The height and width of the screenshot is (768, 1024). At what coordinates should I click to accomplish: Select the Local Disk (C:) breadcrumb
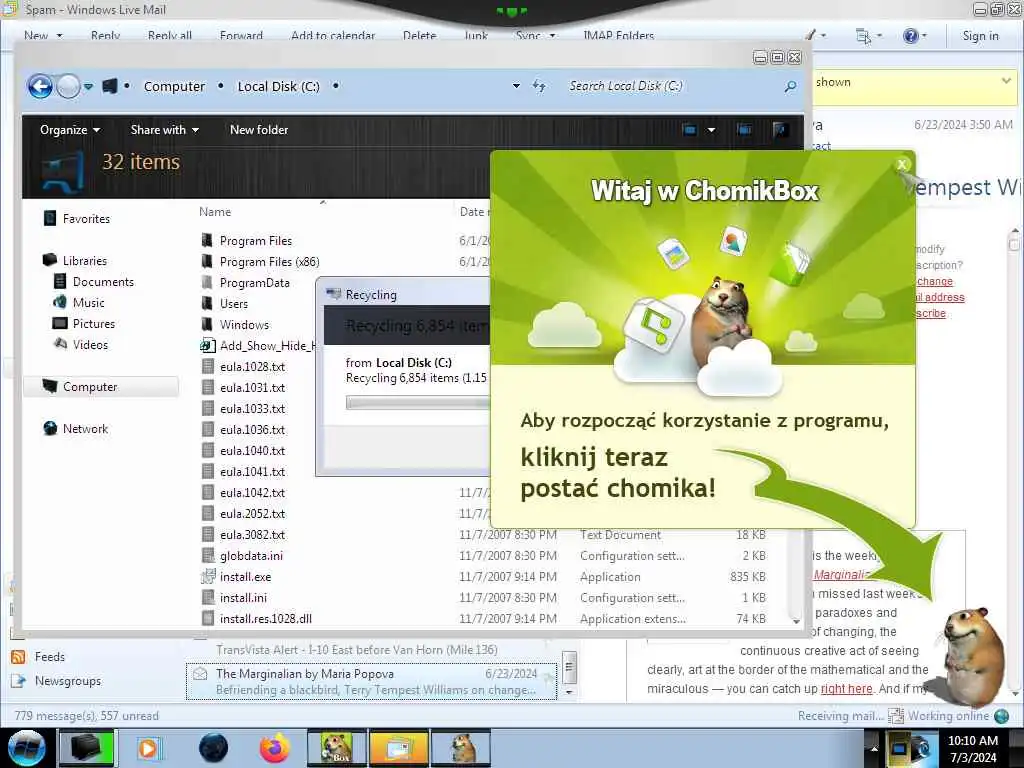[279, 86]
